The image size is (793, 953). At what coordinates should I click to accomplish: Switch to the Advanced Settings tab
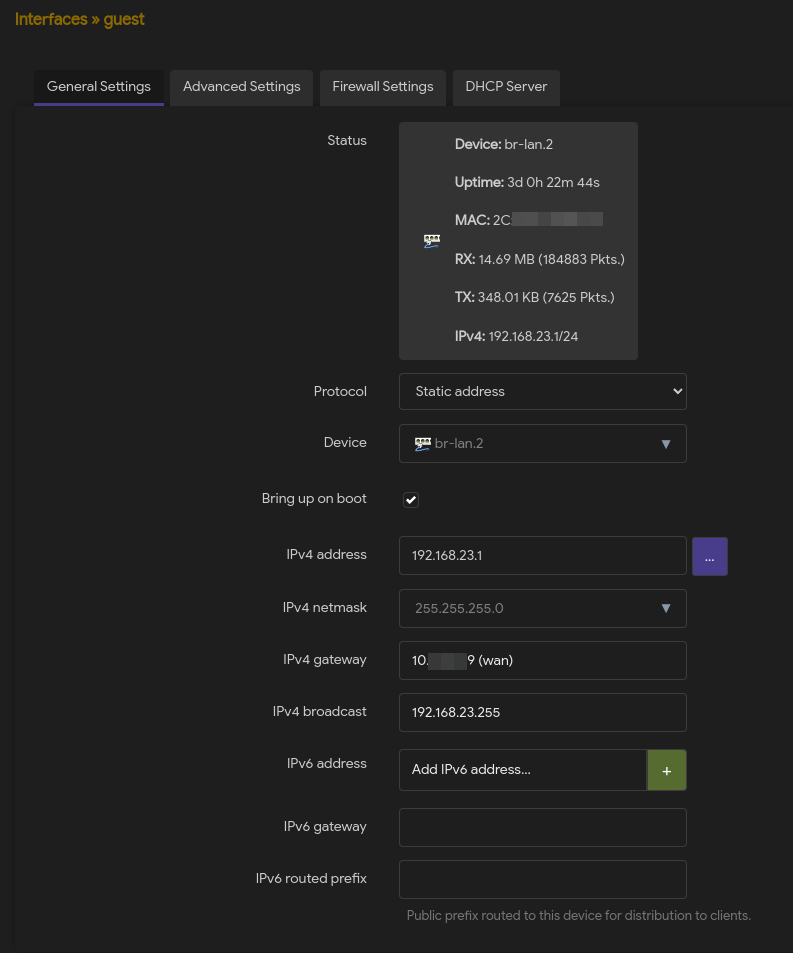[x=241, y=87]
